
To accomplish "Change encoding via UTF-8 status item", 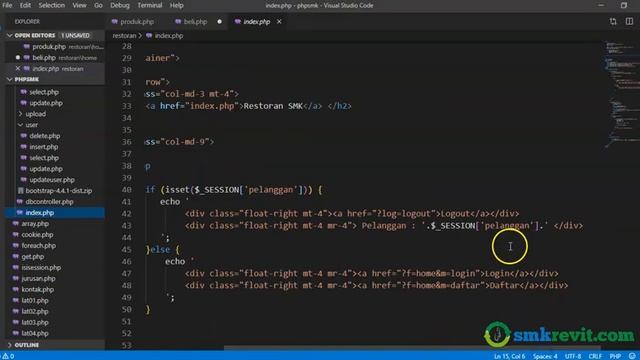I will (573, 356).
